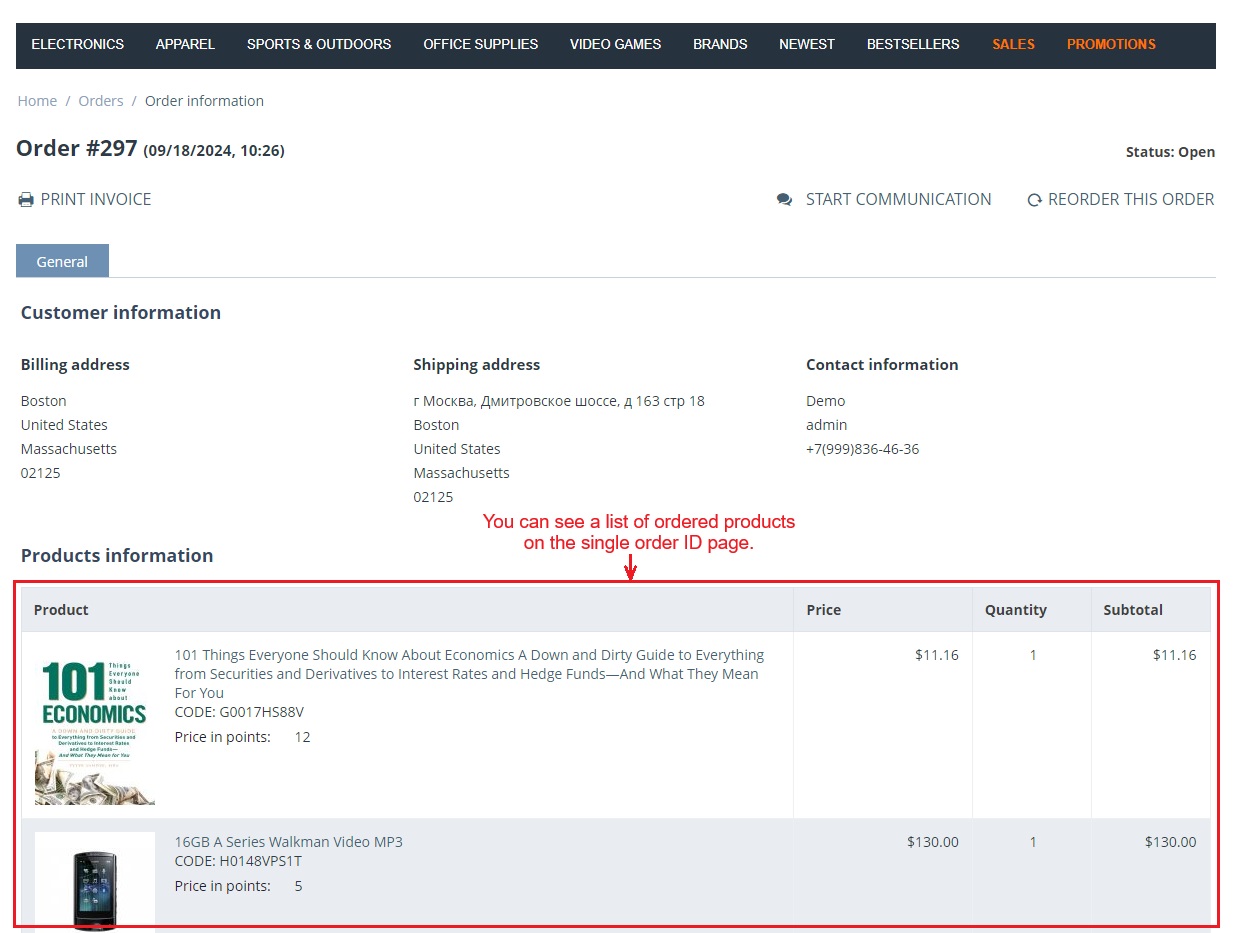Click the Russian shipping street address line

(x=559, y=401)
